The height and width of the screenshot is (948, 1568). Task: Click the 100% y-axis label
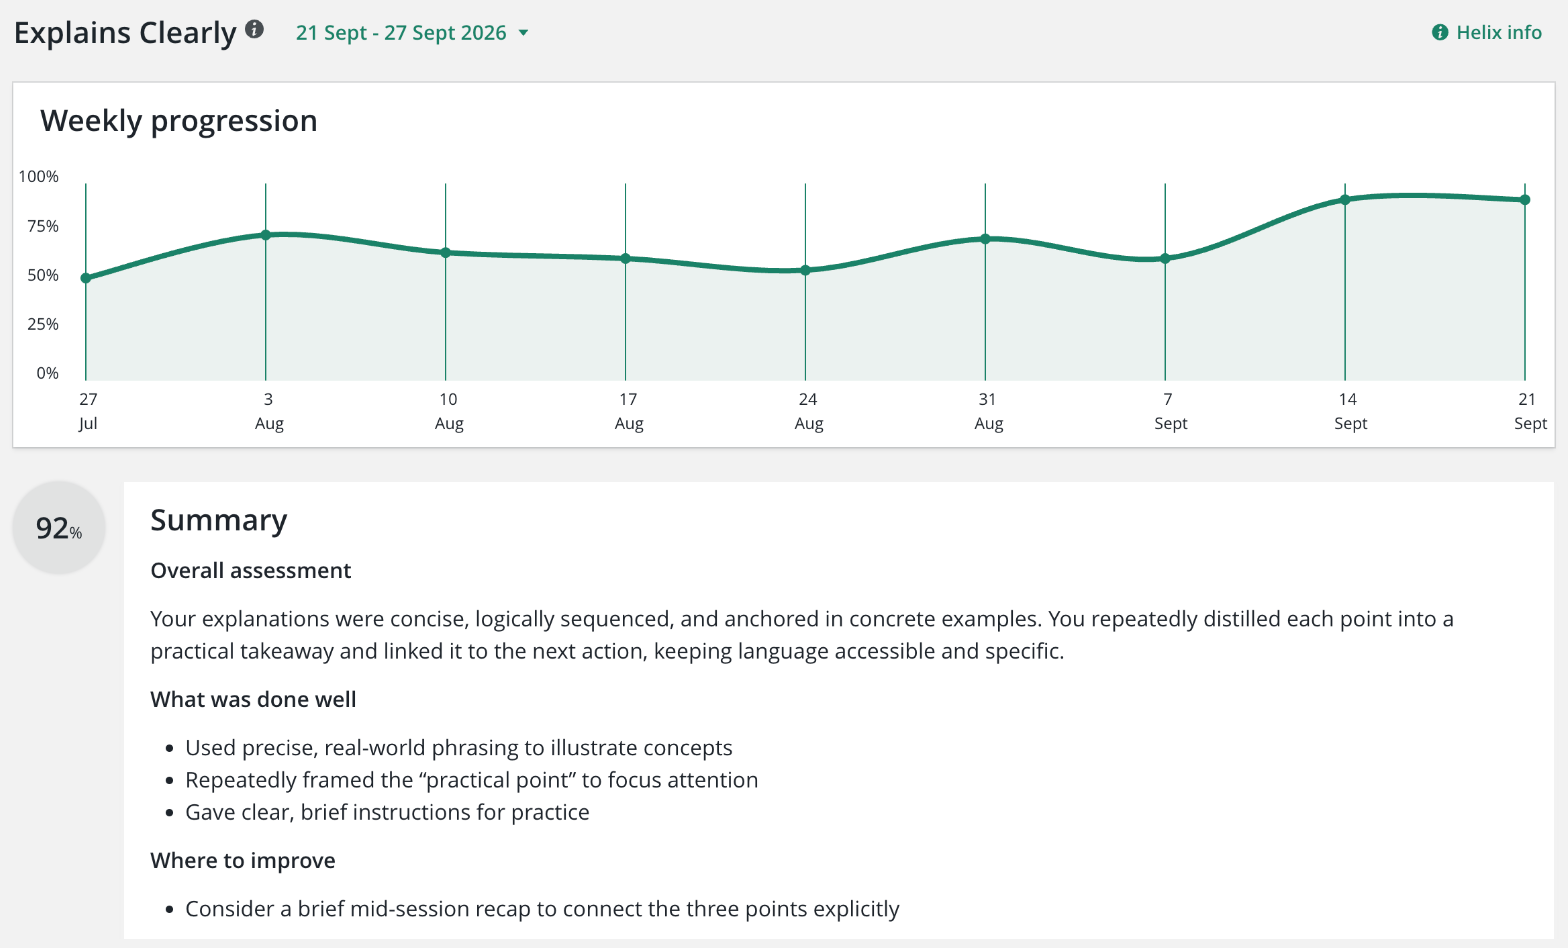click(x=39, y=177)
